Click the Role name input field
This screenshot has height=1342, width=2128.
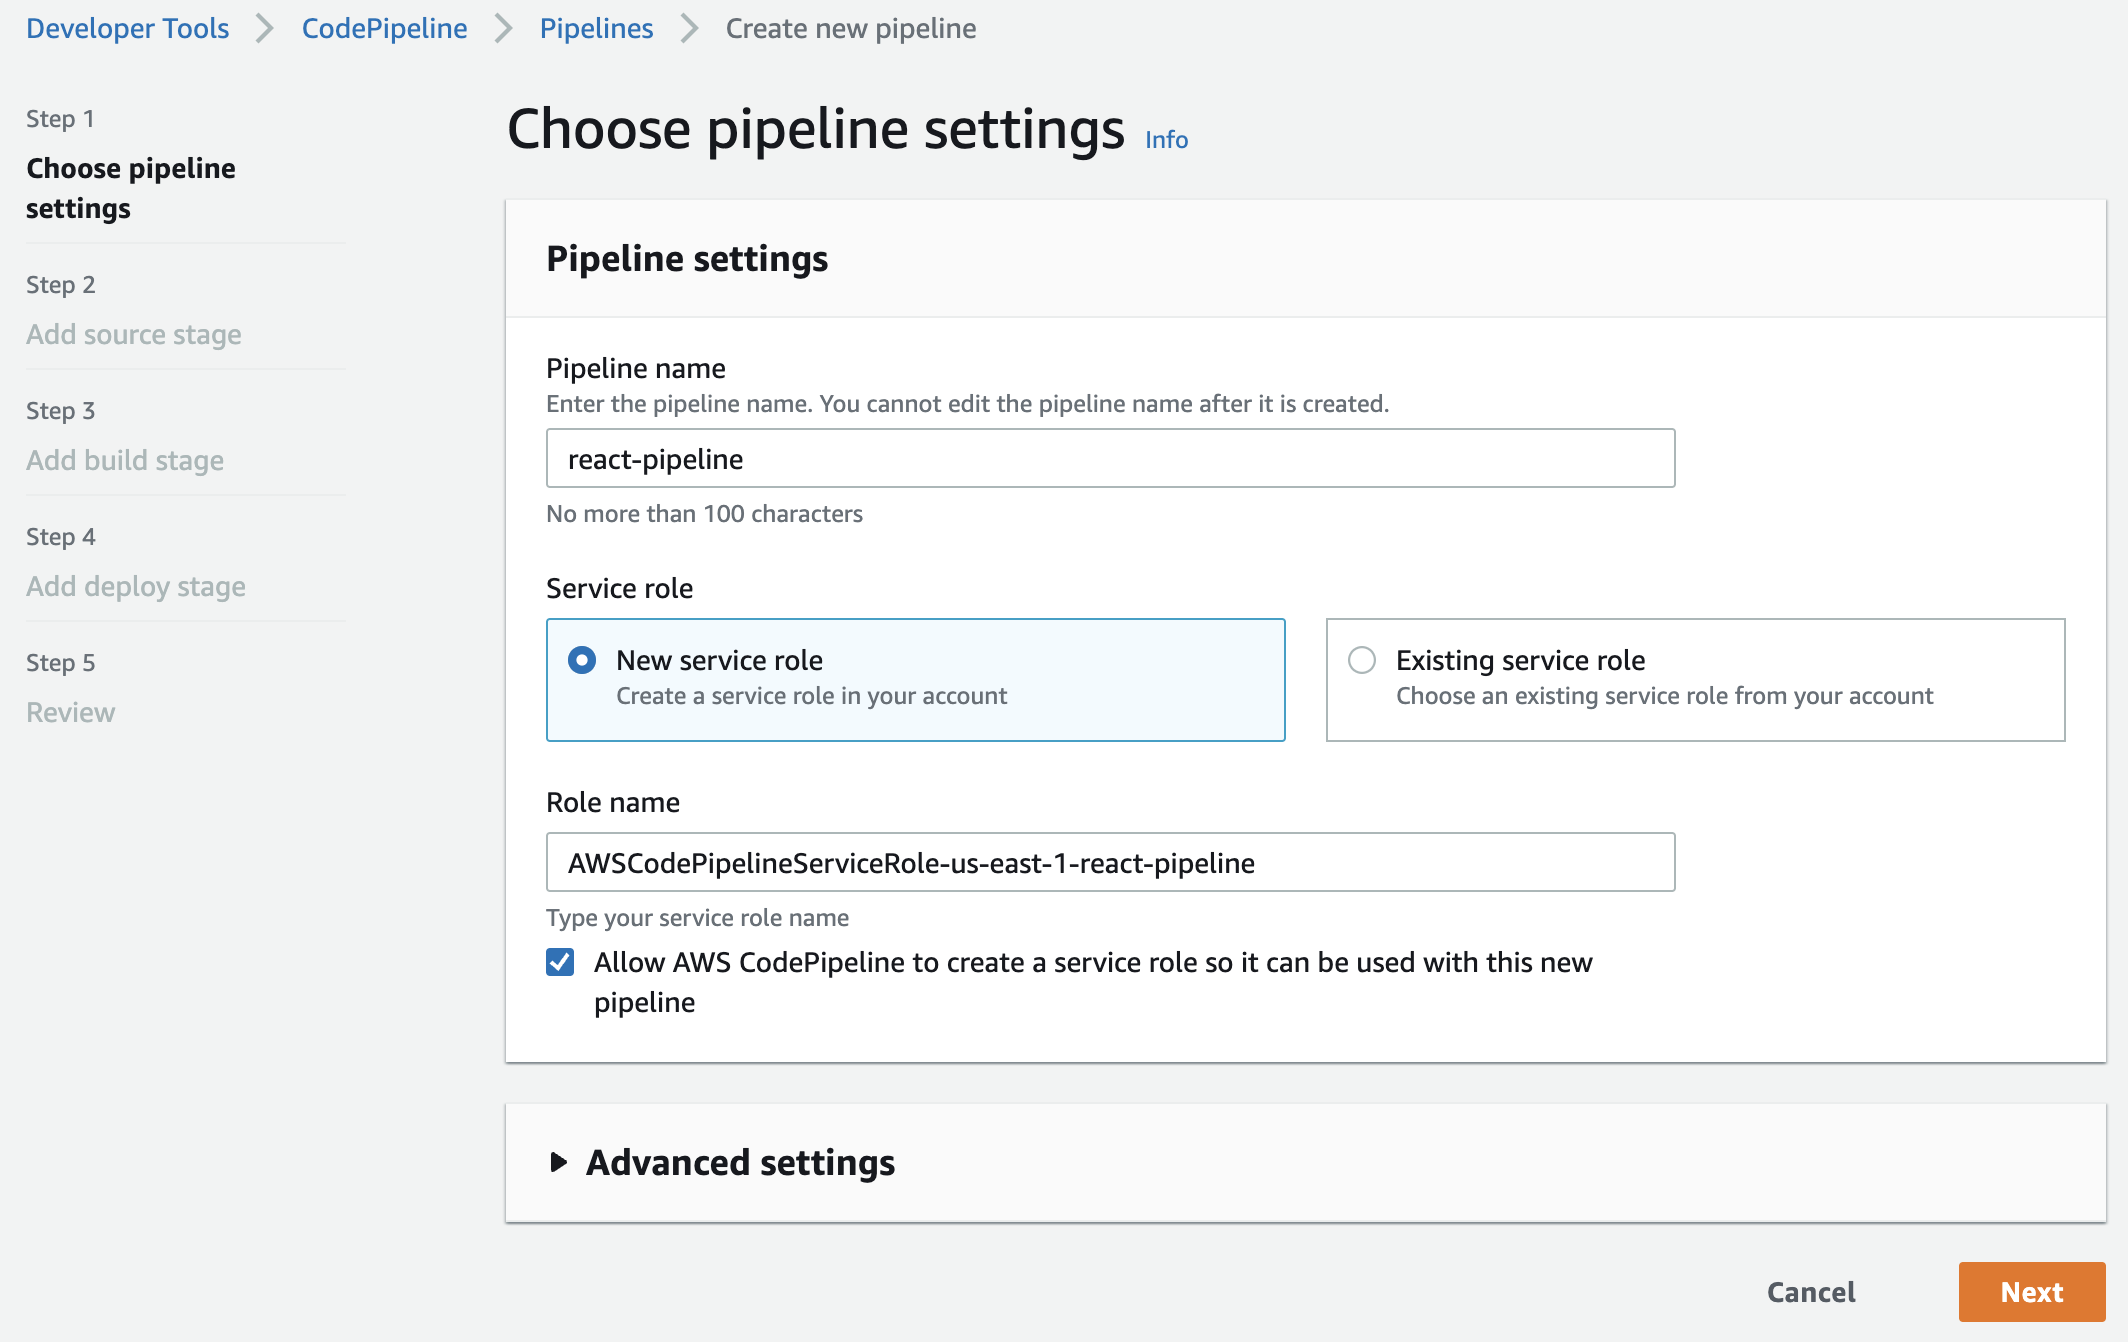[x=1110, y=862]
